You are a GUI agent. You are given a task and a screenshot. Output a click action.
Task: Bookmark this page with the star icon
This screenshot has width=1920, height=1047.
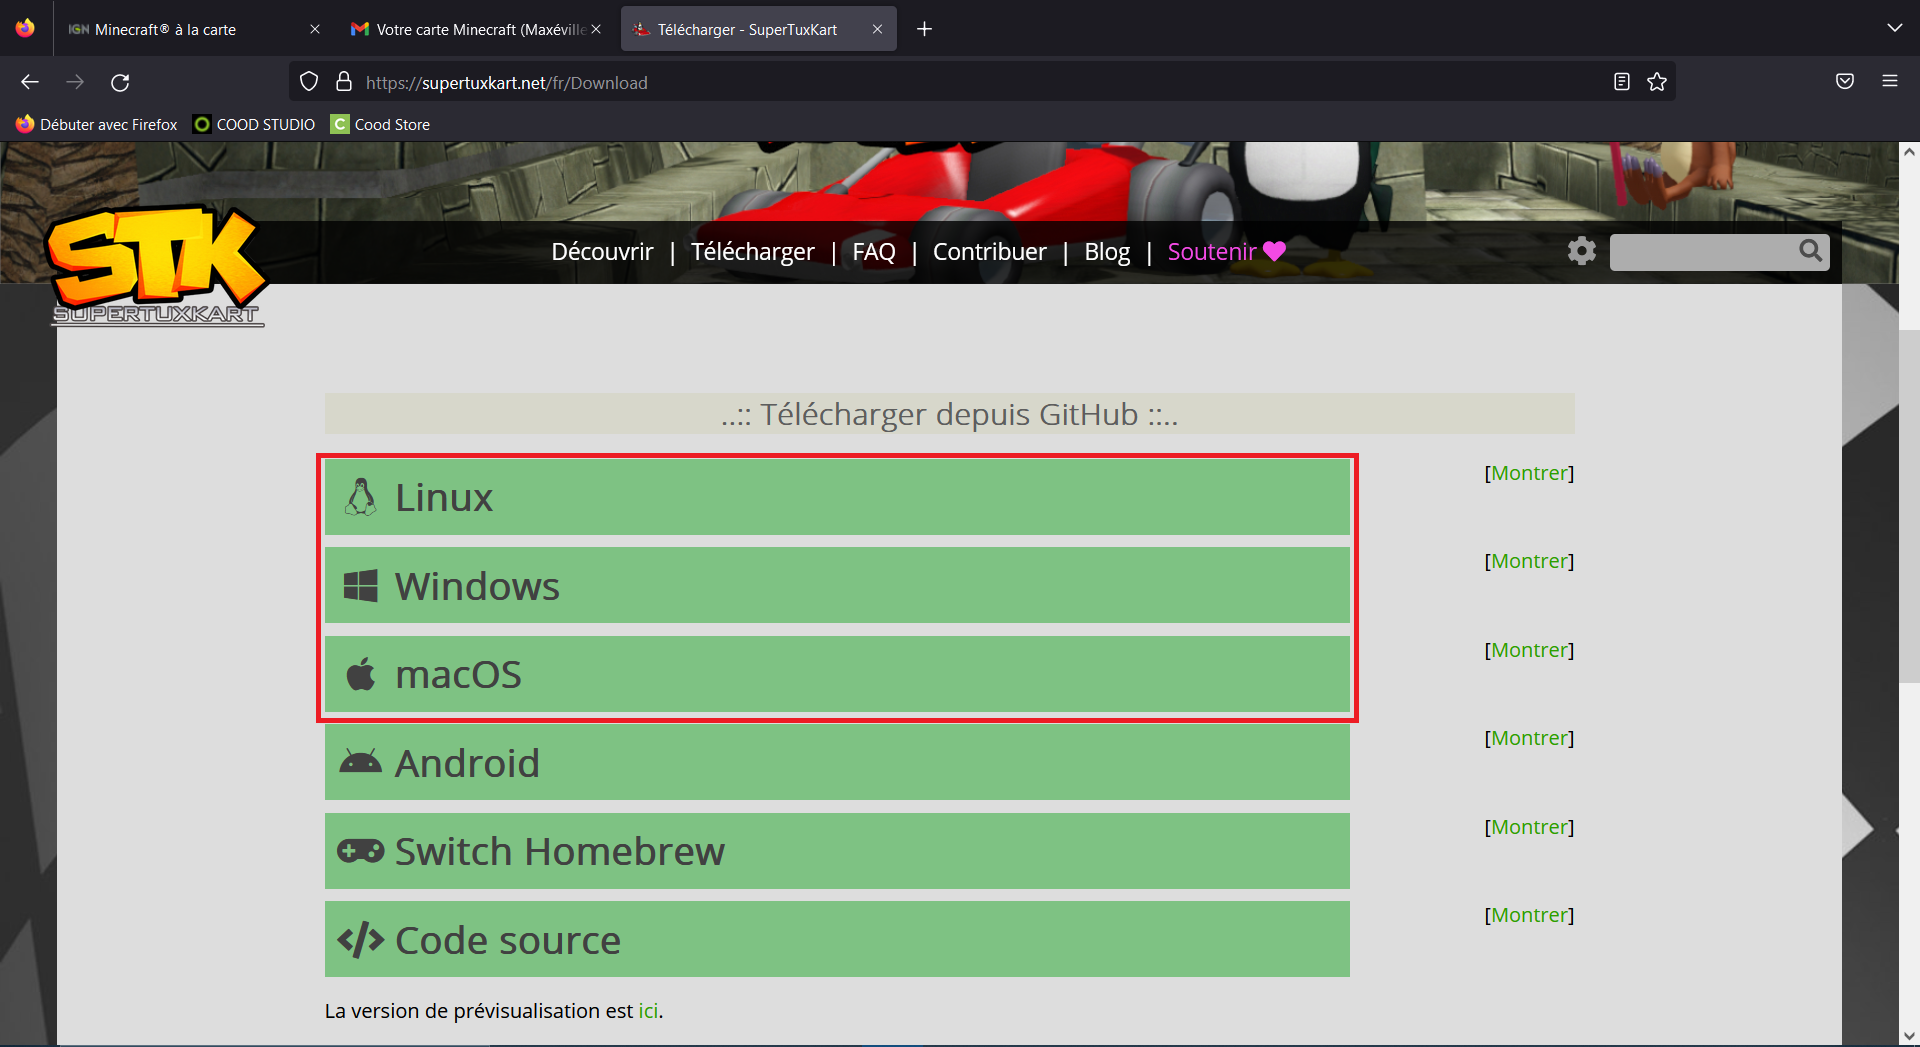tap(1657, 82)
